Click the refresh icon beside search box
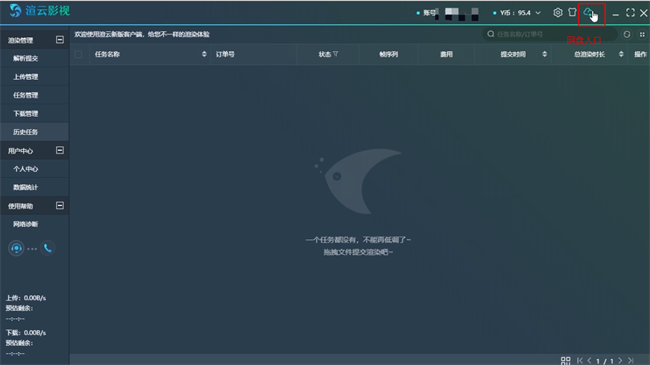The width and height of the screenshot is (650, 365). 627,34
